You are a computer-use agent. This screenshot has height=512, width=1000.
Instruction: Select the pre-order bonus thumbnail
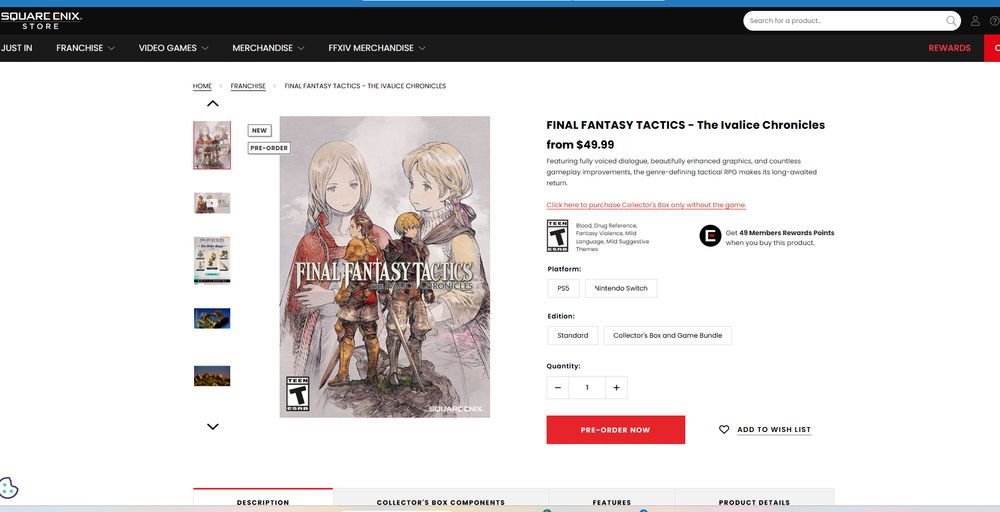tap(212, 260)
